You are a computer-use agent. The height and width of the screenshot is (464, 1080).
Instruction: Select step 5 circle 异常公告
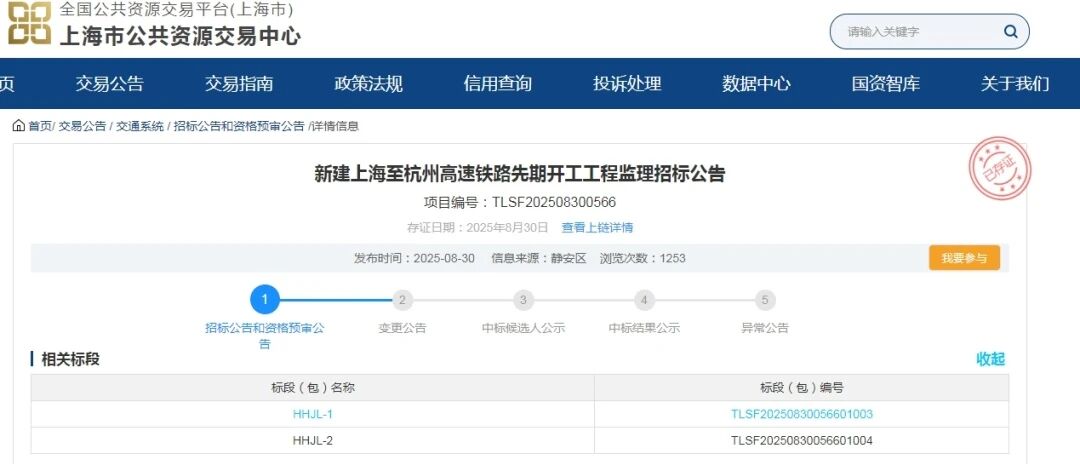765,300
